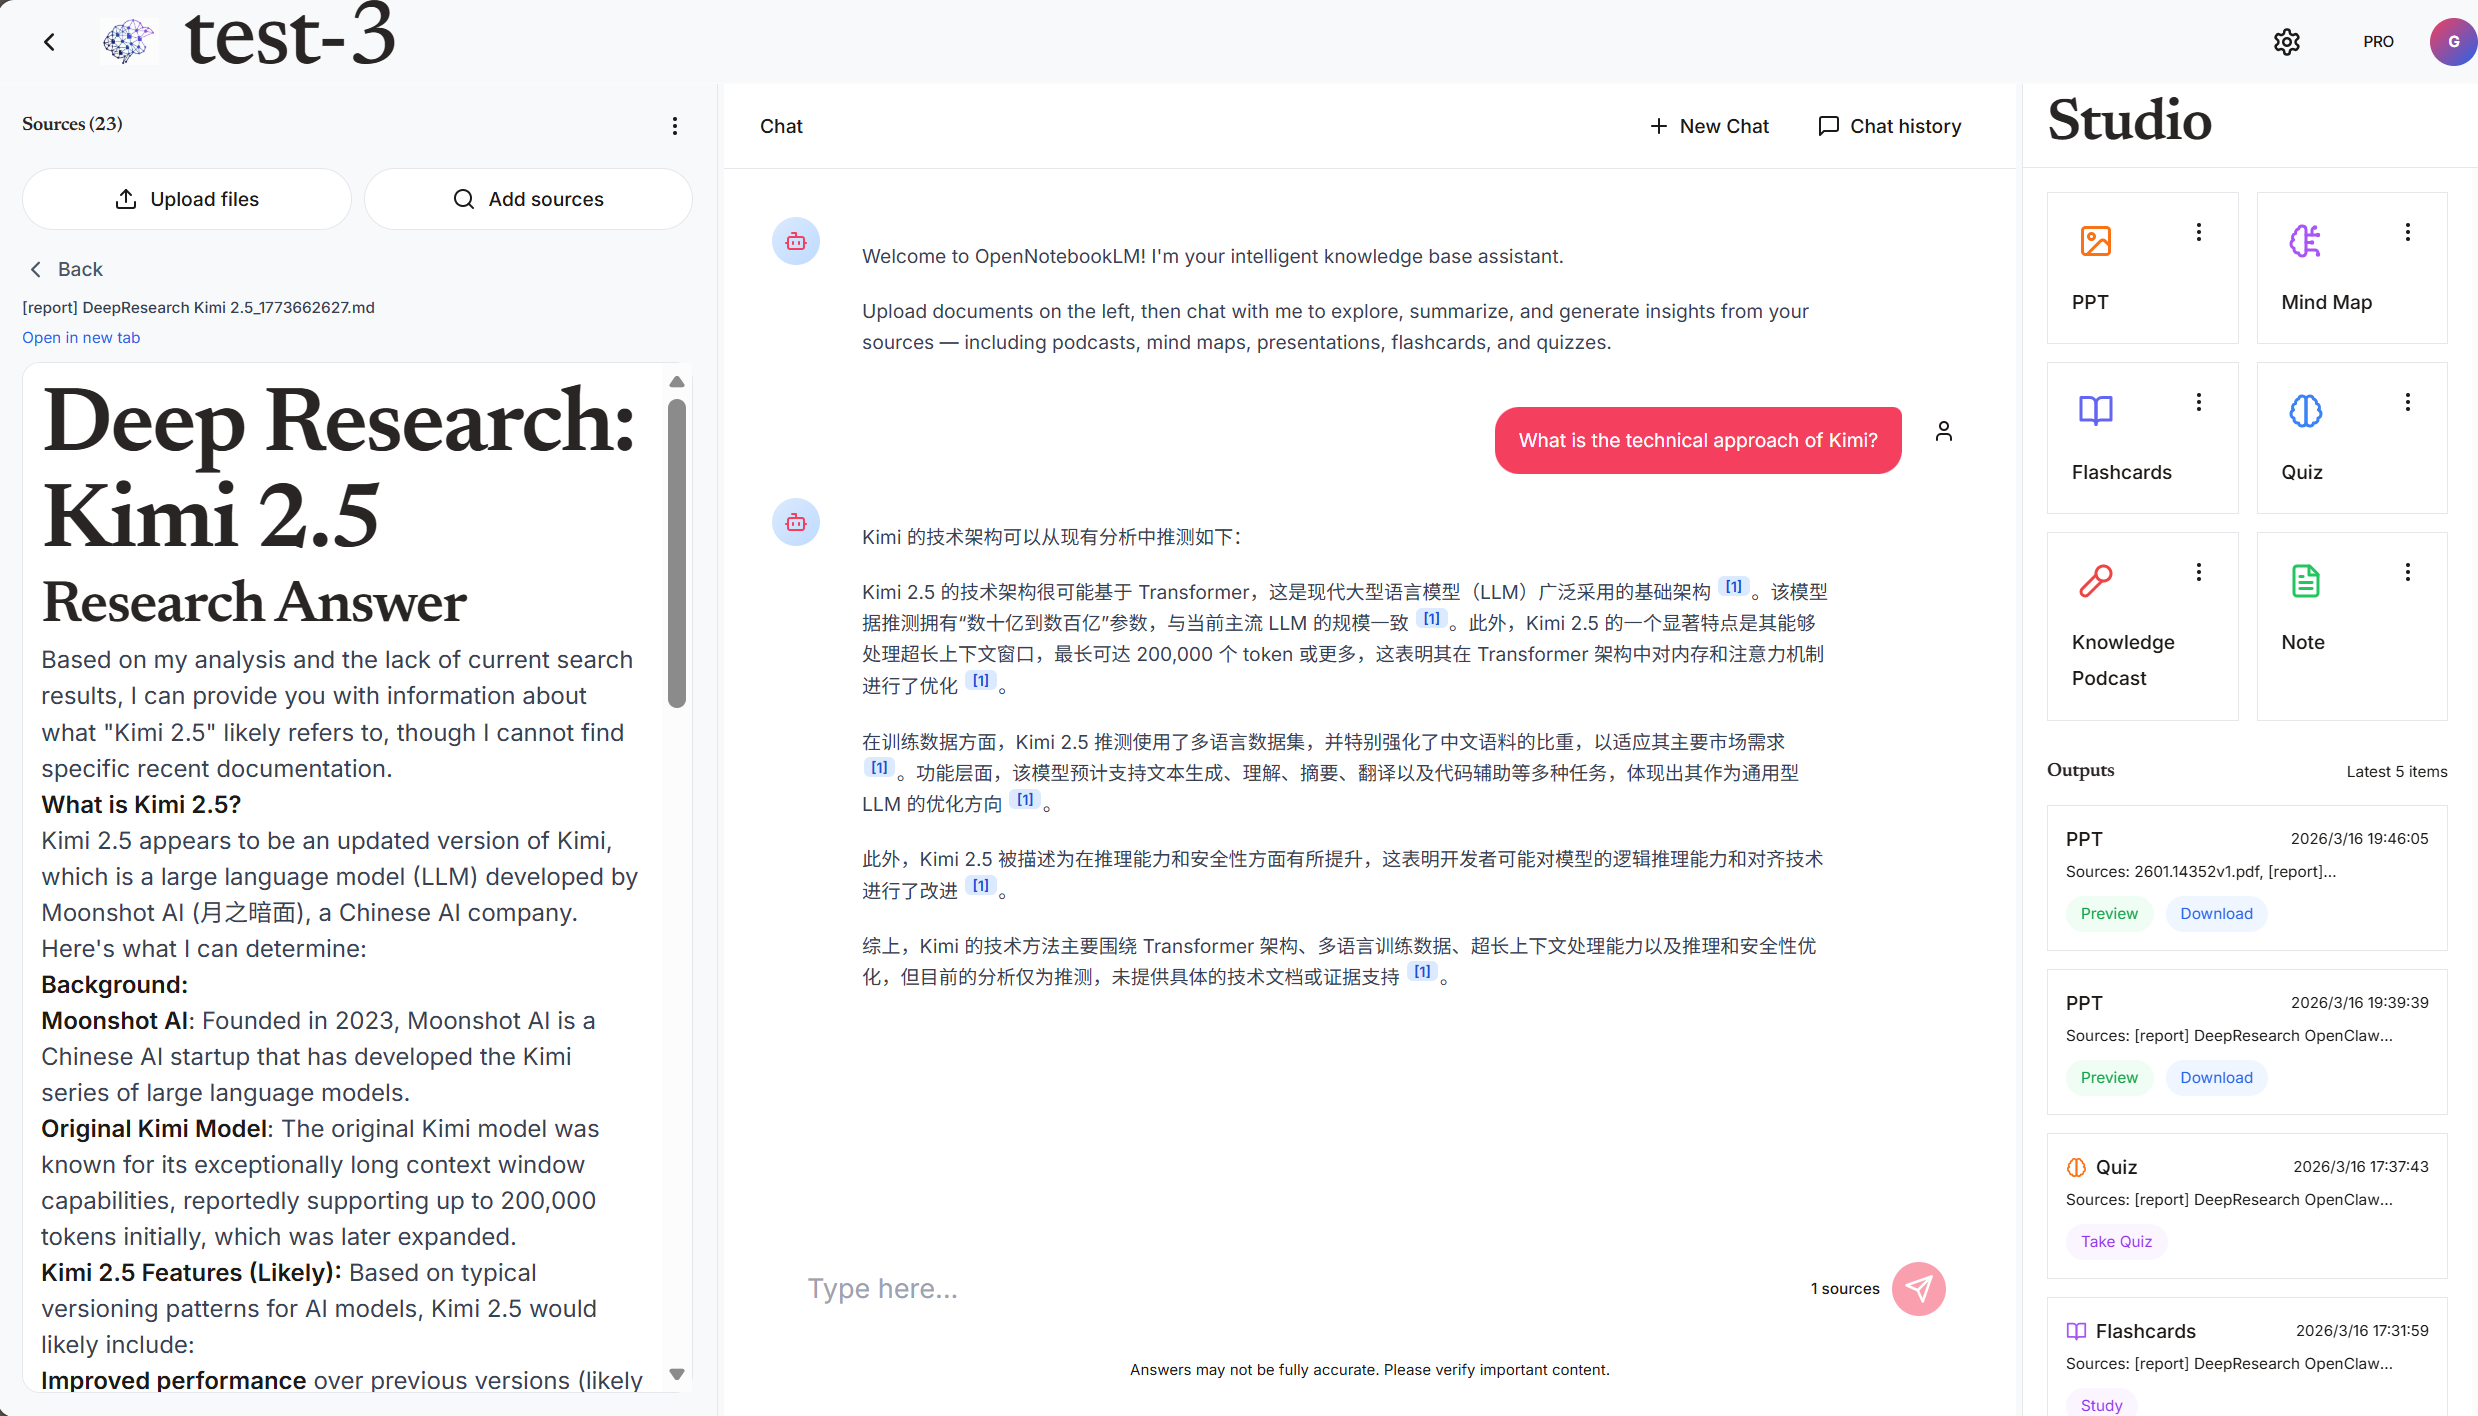
Task: Start a New Chat
Action: pyautogui.click(x=1709, y=126)
